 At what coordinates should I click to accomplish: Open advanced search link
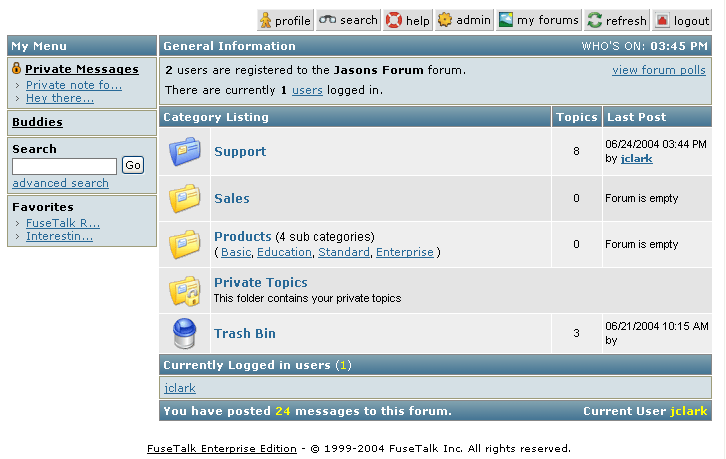[61, 183]
